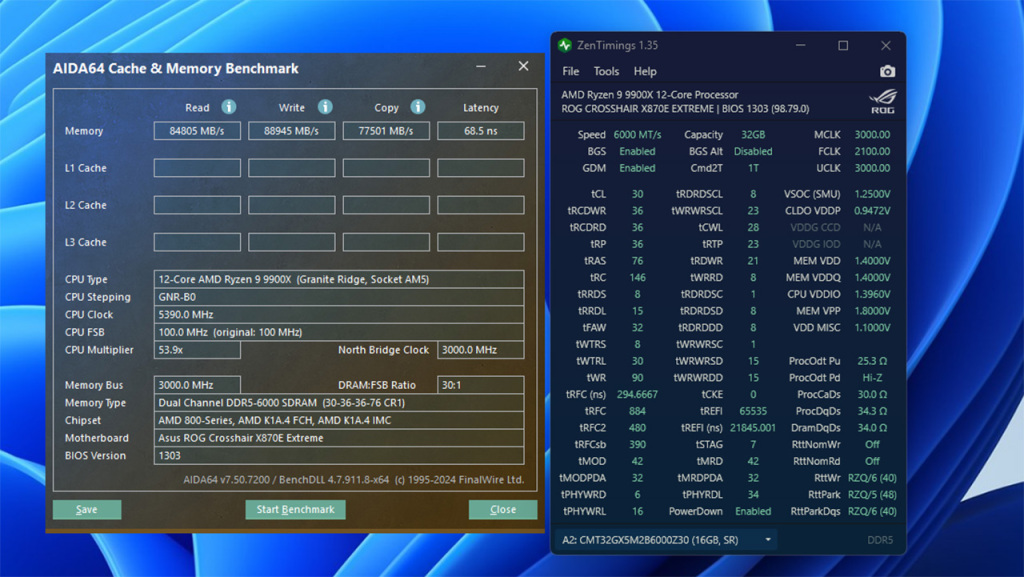Click the tCL value 30
Image resolution: width=1024 pixels, height=577 pixels.
[x=637, y=194]
